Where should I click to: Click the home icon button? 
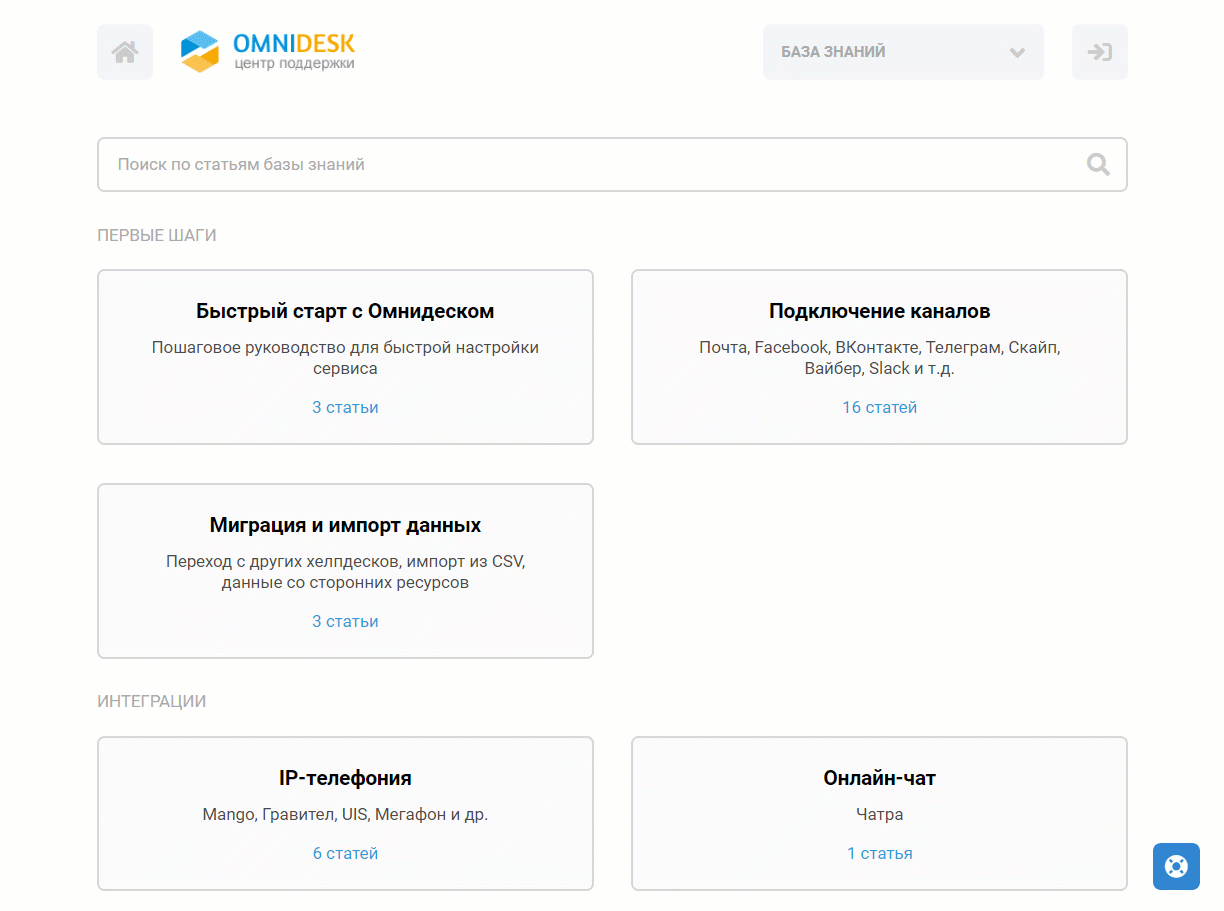click(125, 52)
